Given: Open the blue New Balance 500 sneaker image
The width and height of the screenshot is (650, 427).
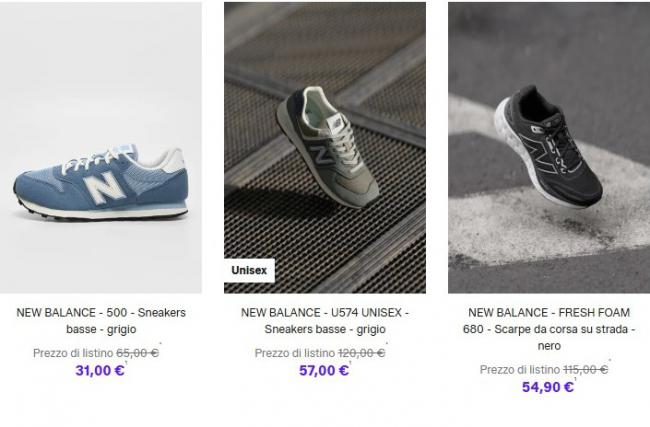Looking at the screenshot, I should coord(101,148).
